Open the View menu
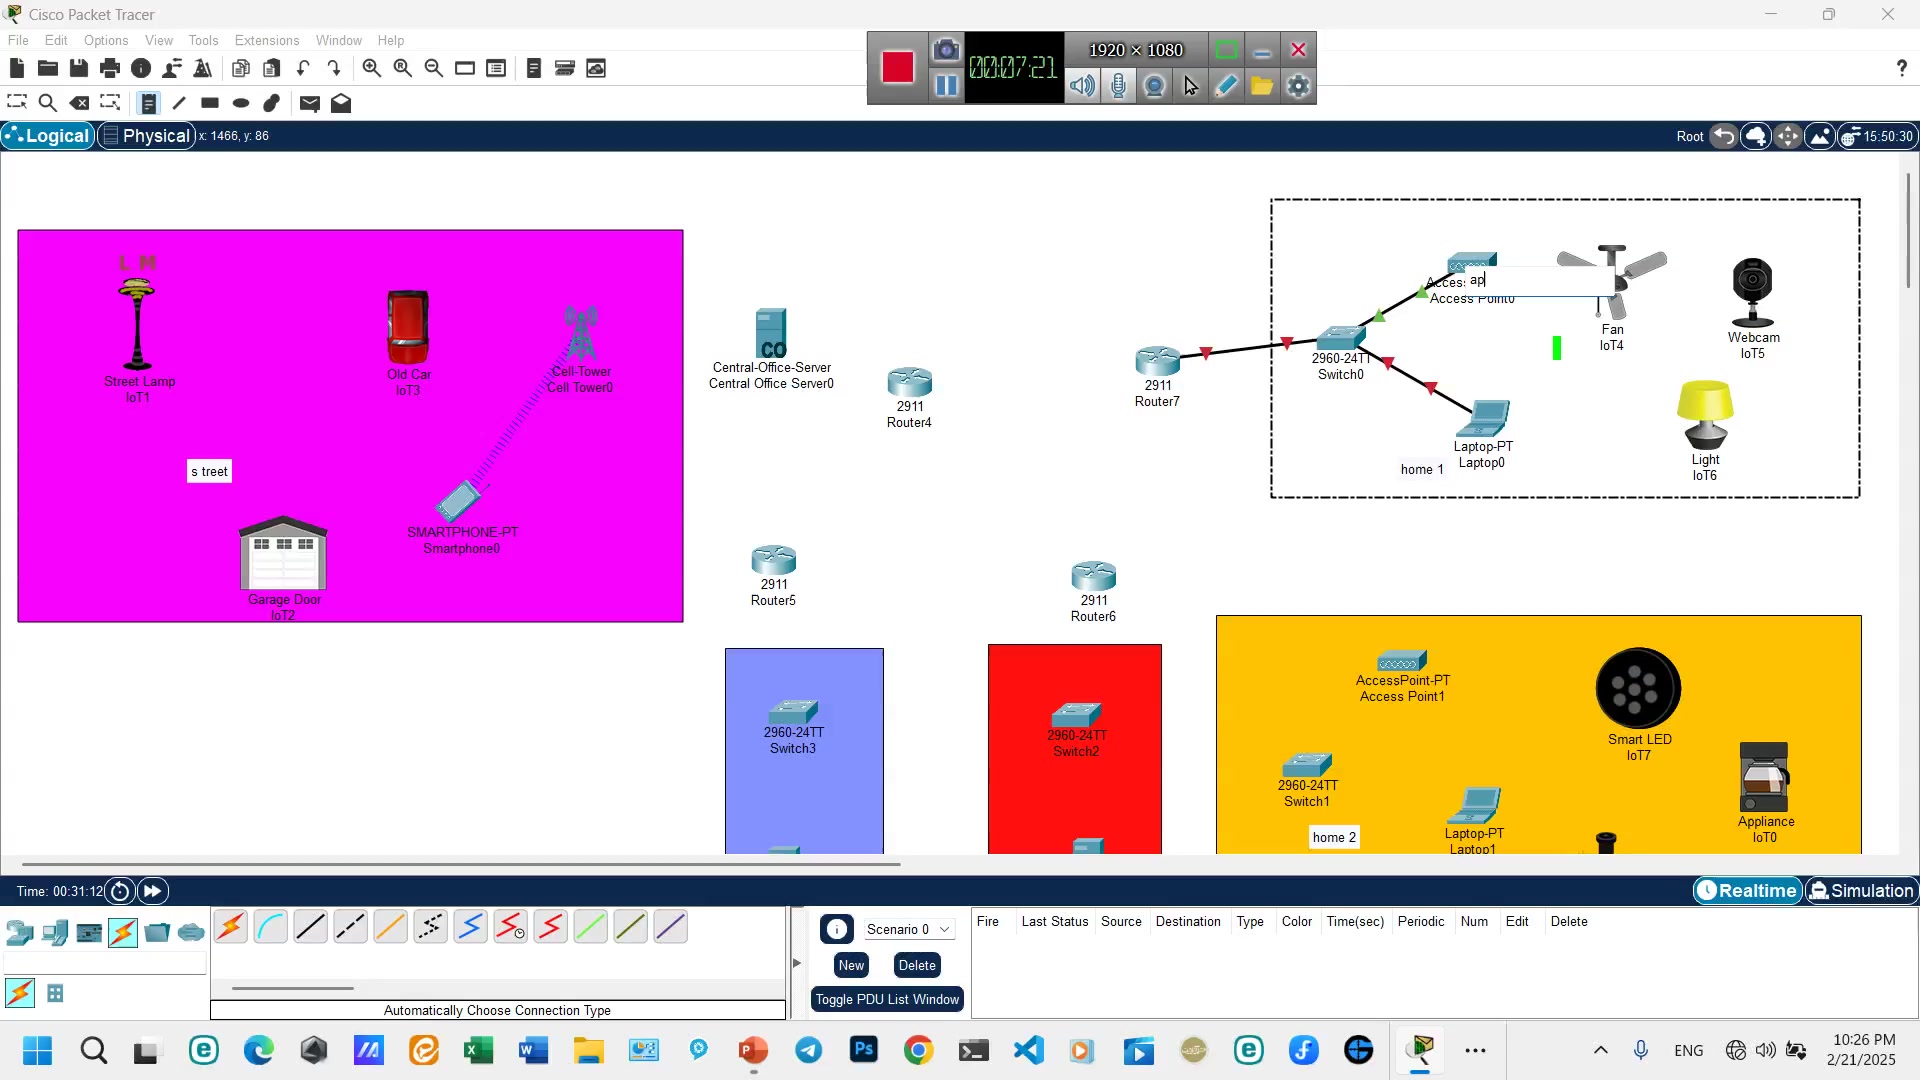 click(159, 40)
